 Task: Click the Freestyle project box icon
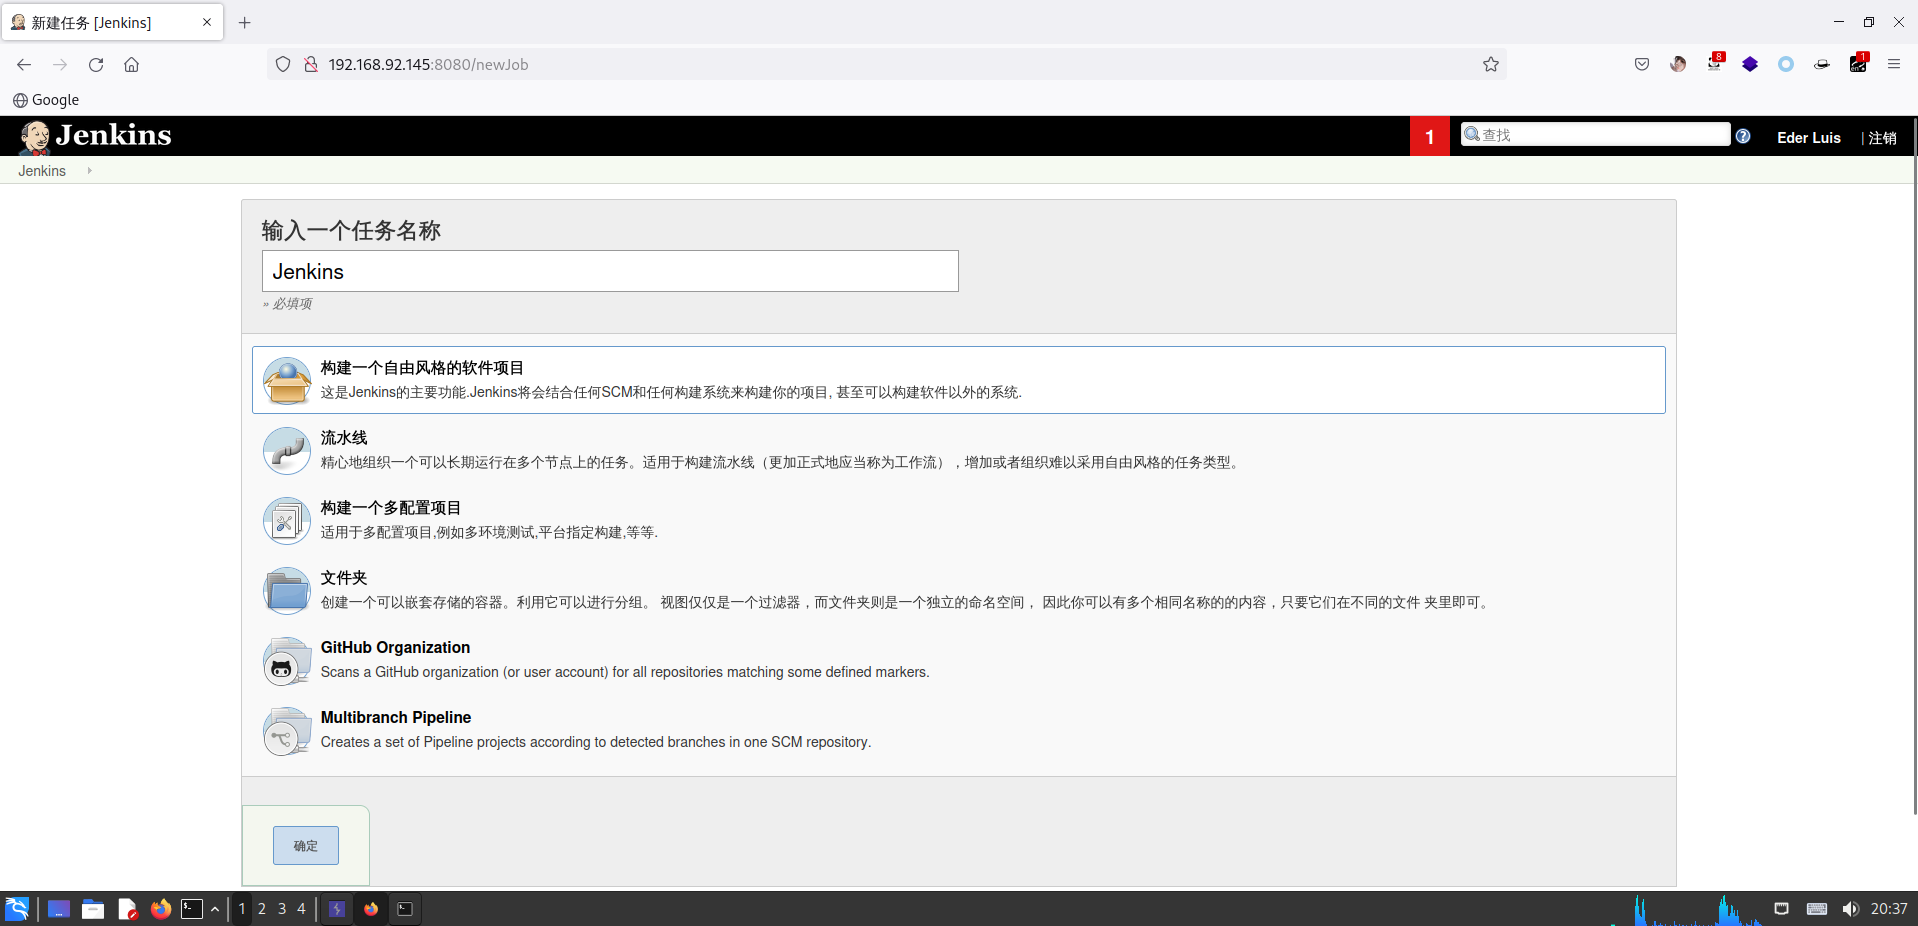tap(287, 380)
